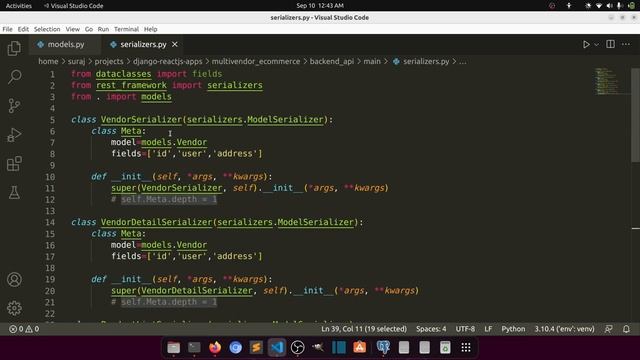Image resolution: width=640 pixels, height=360 pixels.
Task: Open the GIMP icon in the dock
Action: coord(318,347)
